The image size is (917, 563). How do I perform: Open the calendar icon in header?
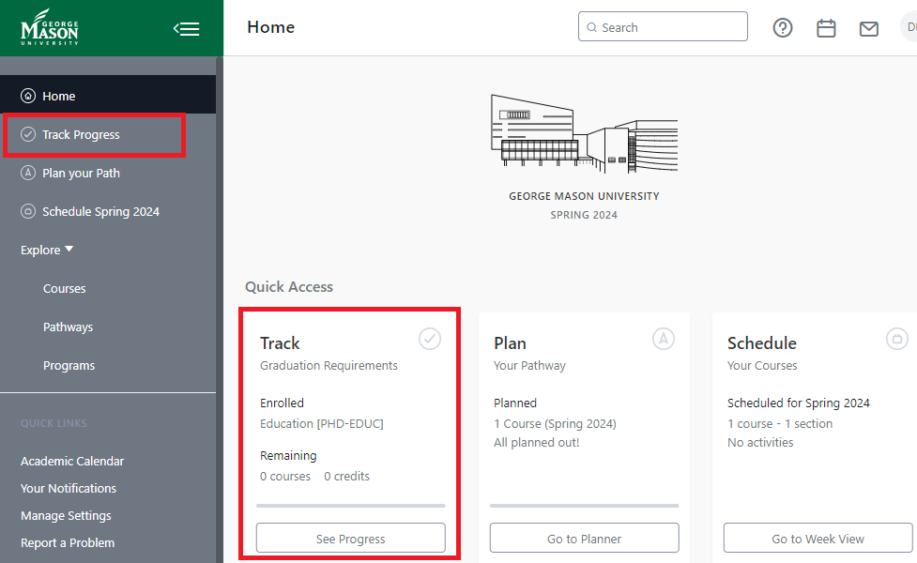coord(826,28)
